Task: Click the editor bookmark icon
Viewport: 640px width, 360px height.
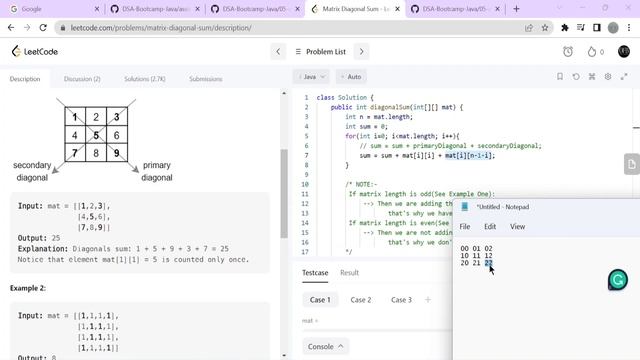Action: pos(560,76)
